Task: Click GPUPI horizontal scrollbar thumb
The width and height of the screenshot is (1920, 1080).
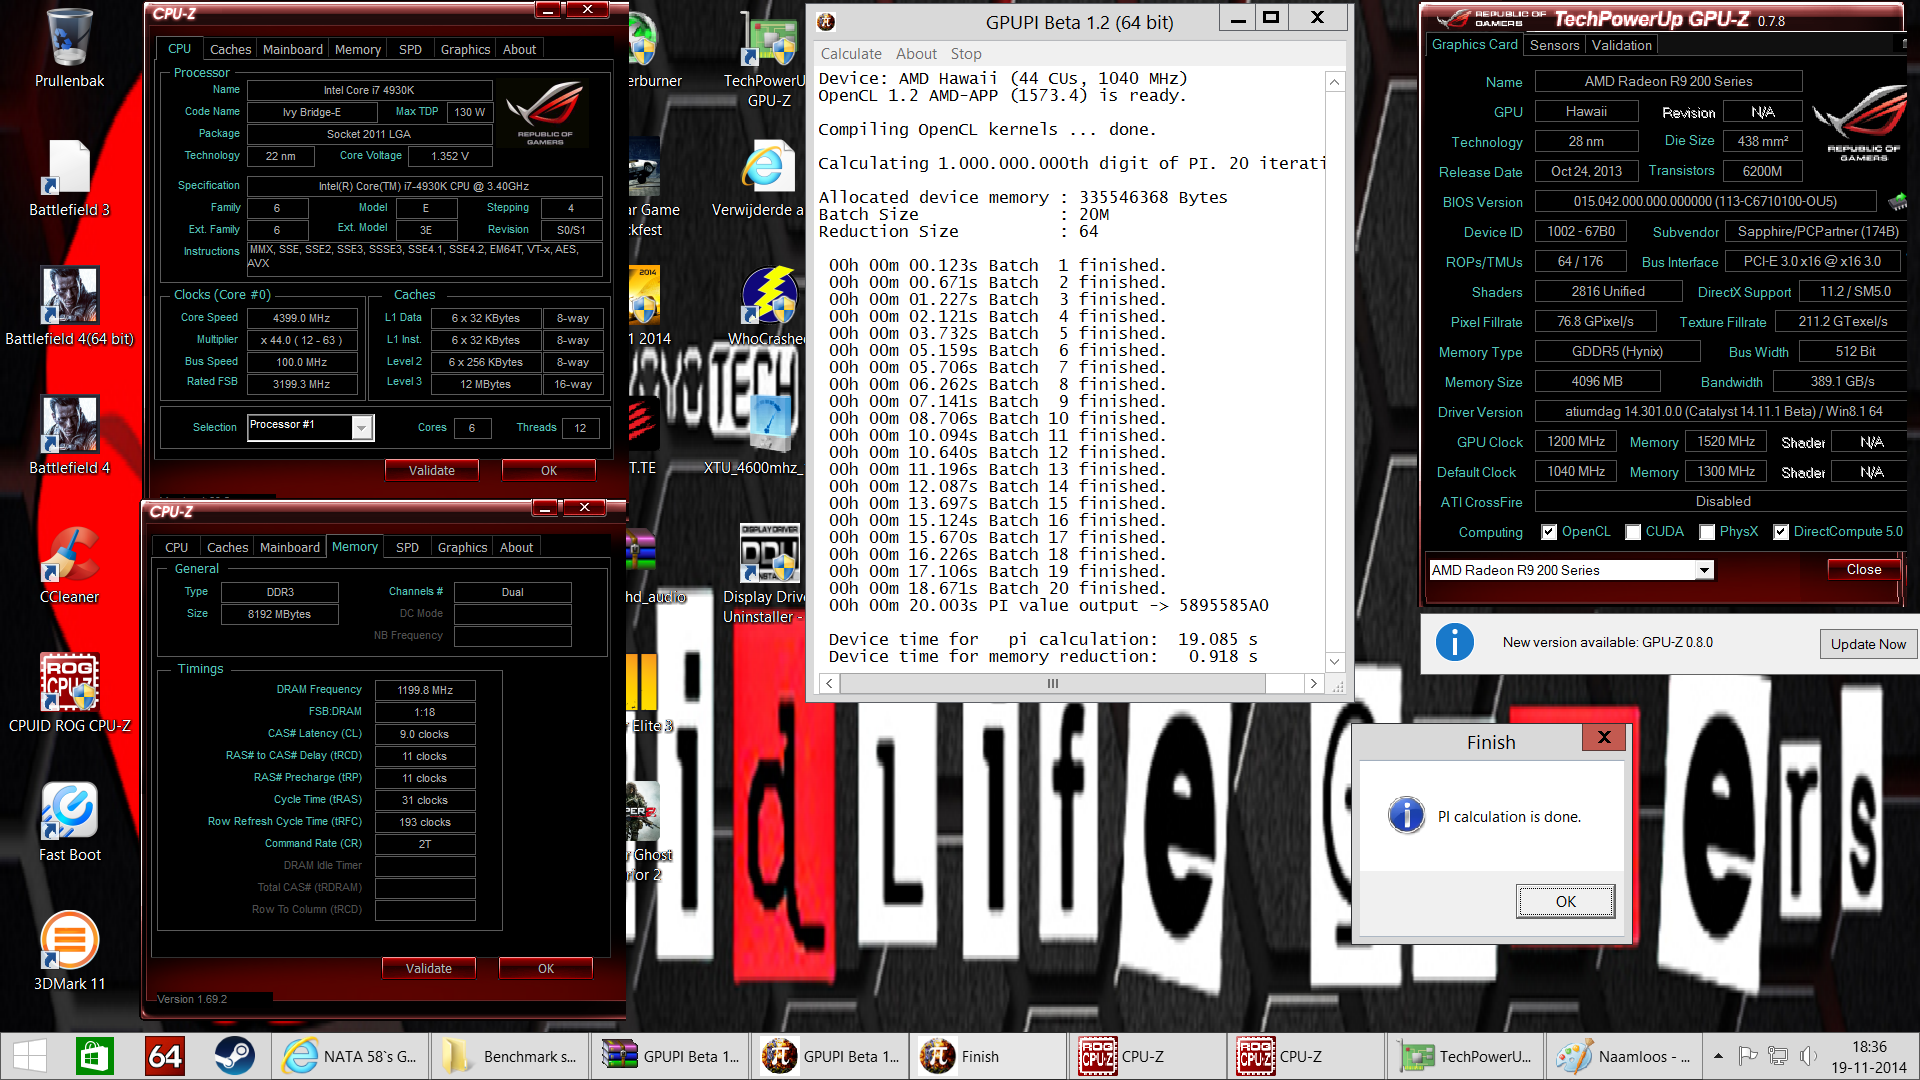Action: (x=1052, y=683)
